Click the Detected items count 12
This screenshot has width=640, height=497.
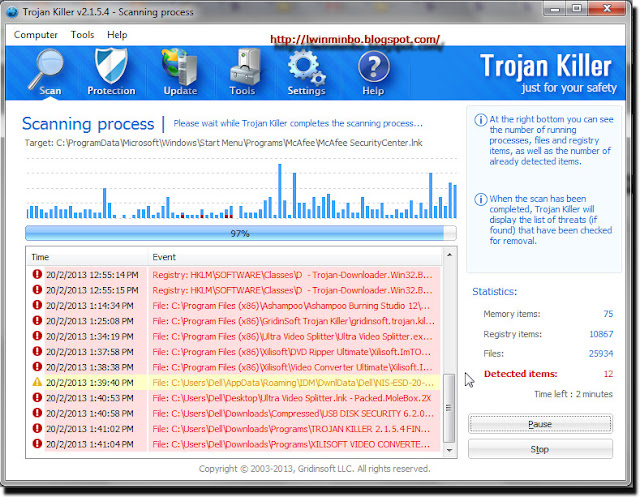pyautogui.click(x=608, y=373)
